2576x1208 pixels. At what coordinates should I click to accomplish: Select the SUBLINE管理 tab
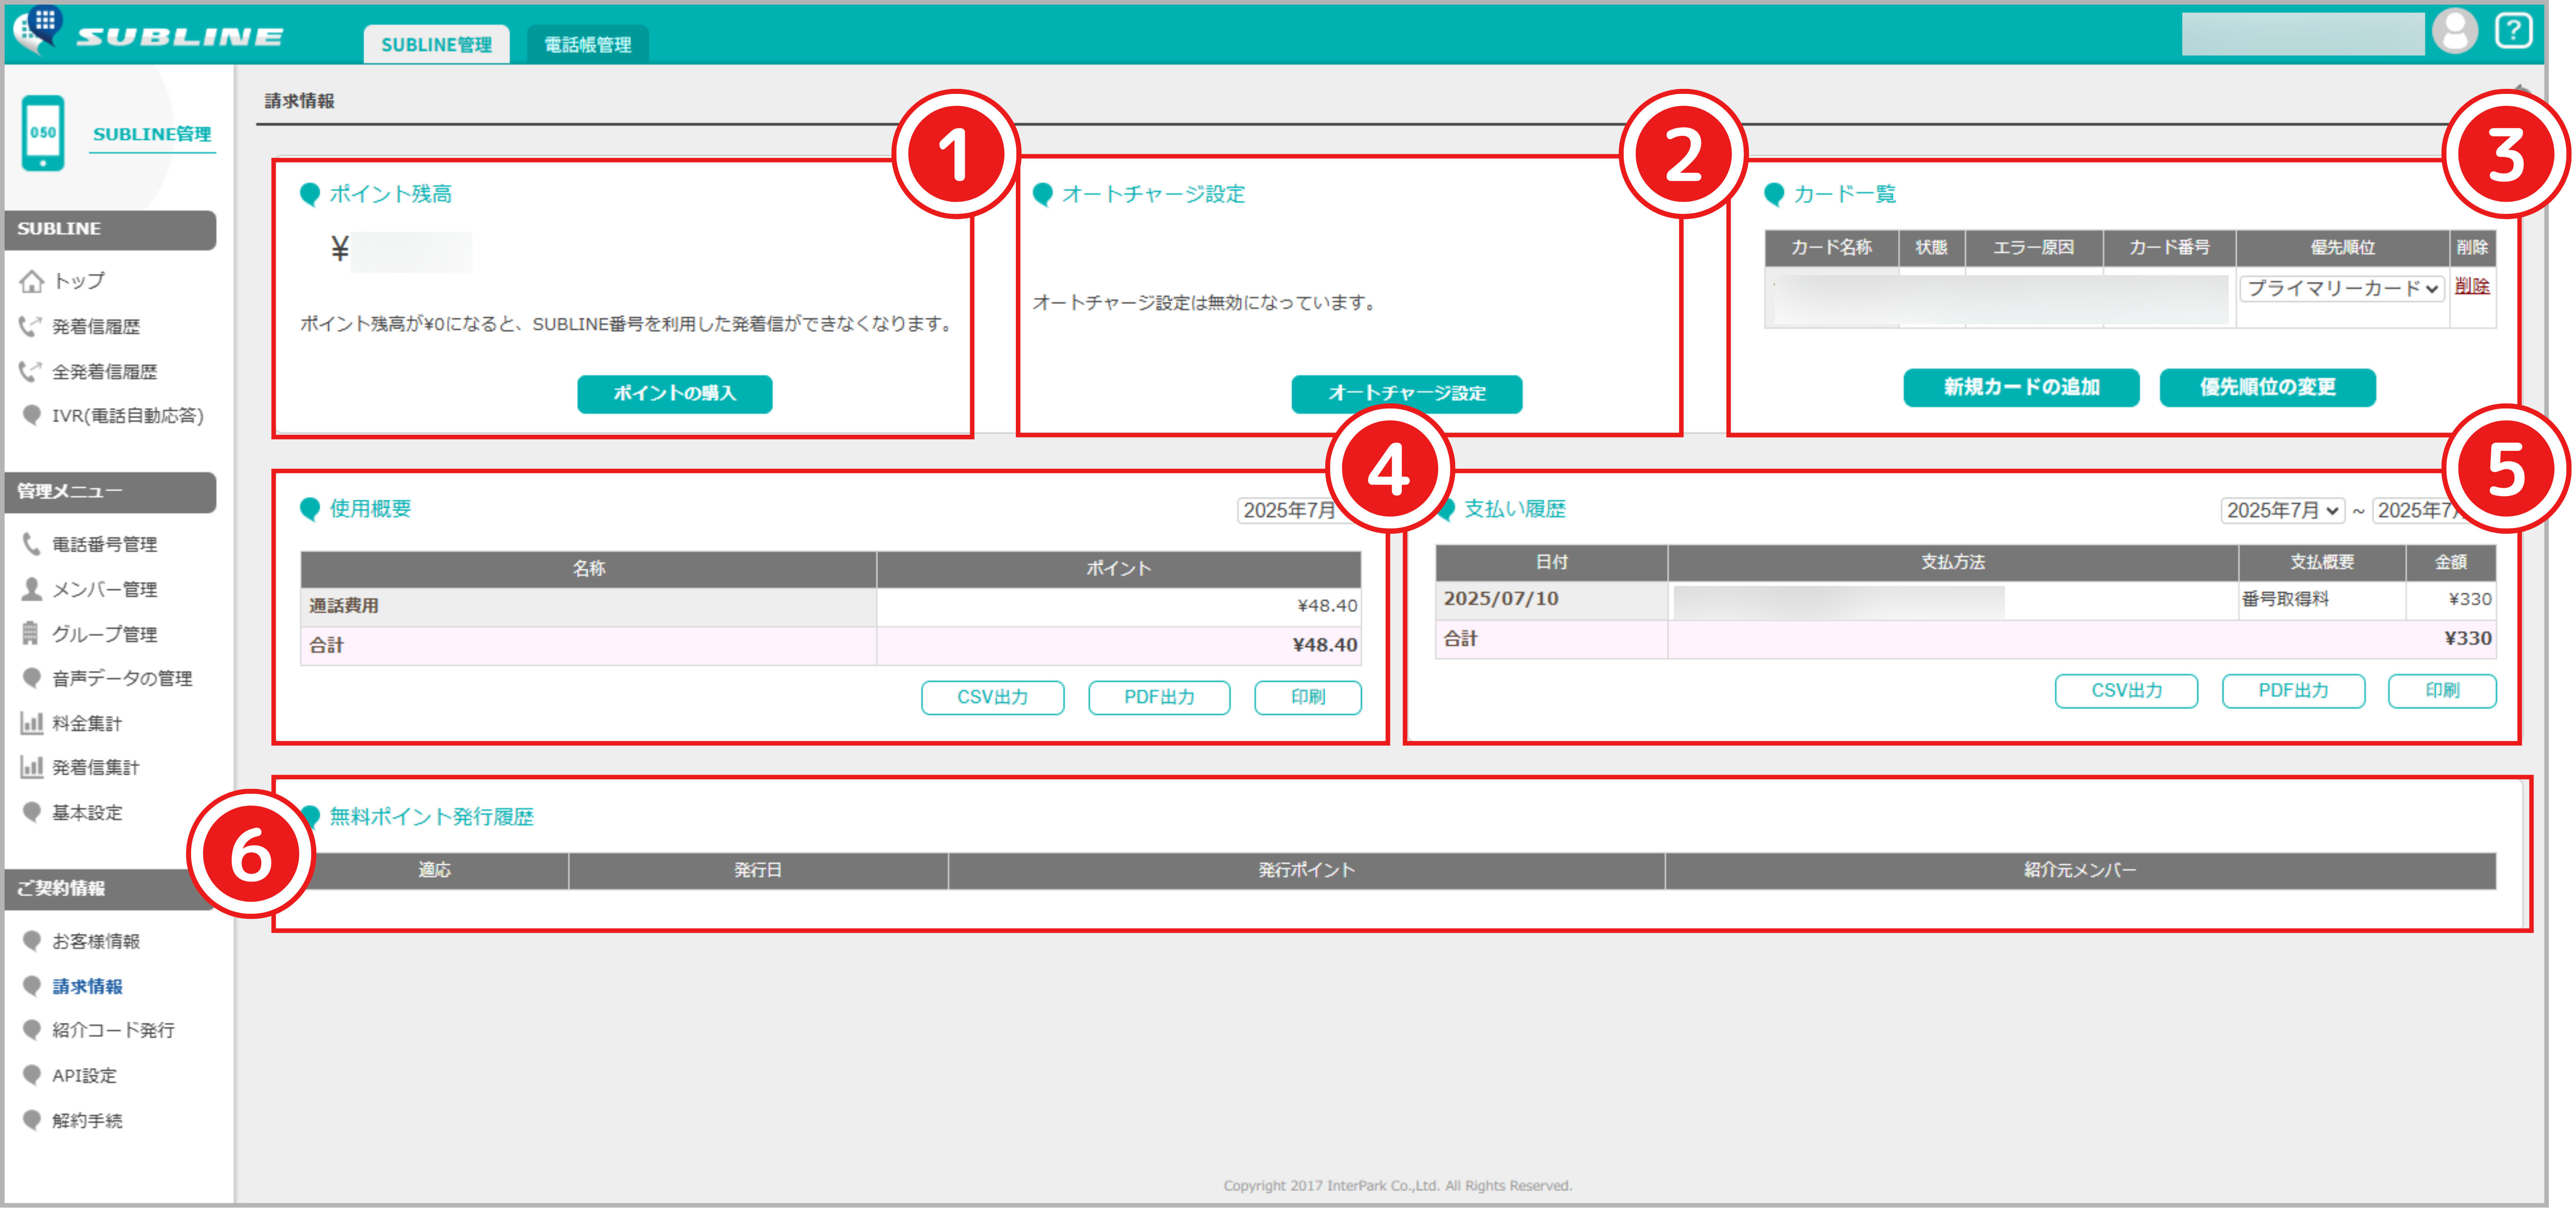[x=436, y=44]
